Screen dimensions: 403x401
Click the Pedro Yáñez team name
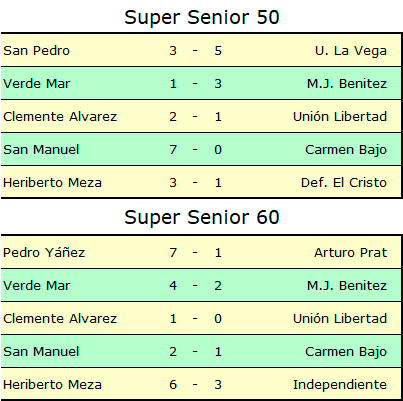(44, 252)
